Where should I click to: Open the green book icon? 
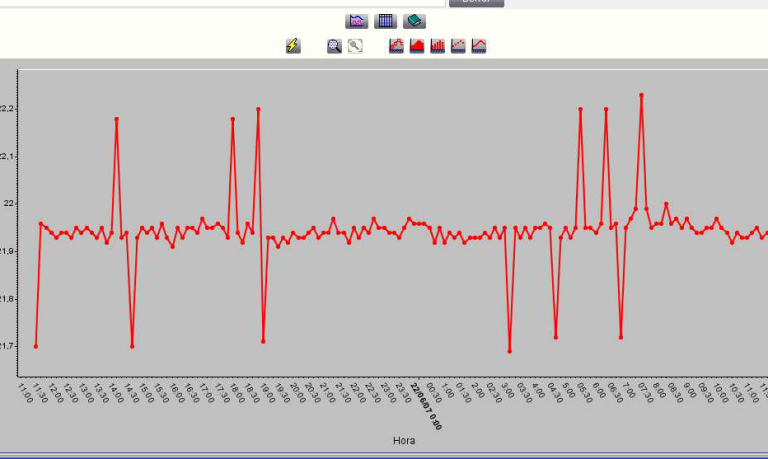(x=415, y=21)
